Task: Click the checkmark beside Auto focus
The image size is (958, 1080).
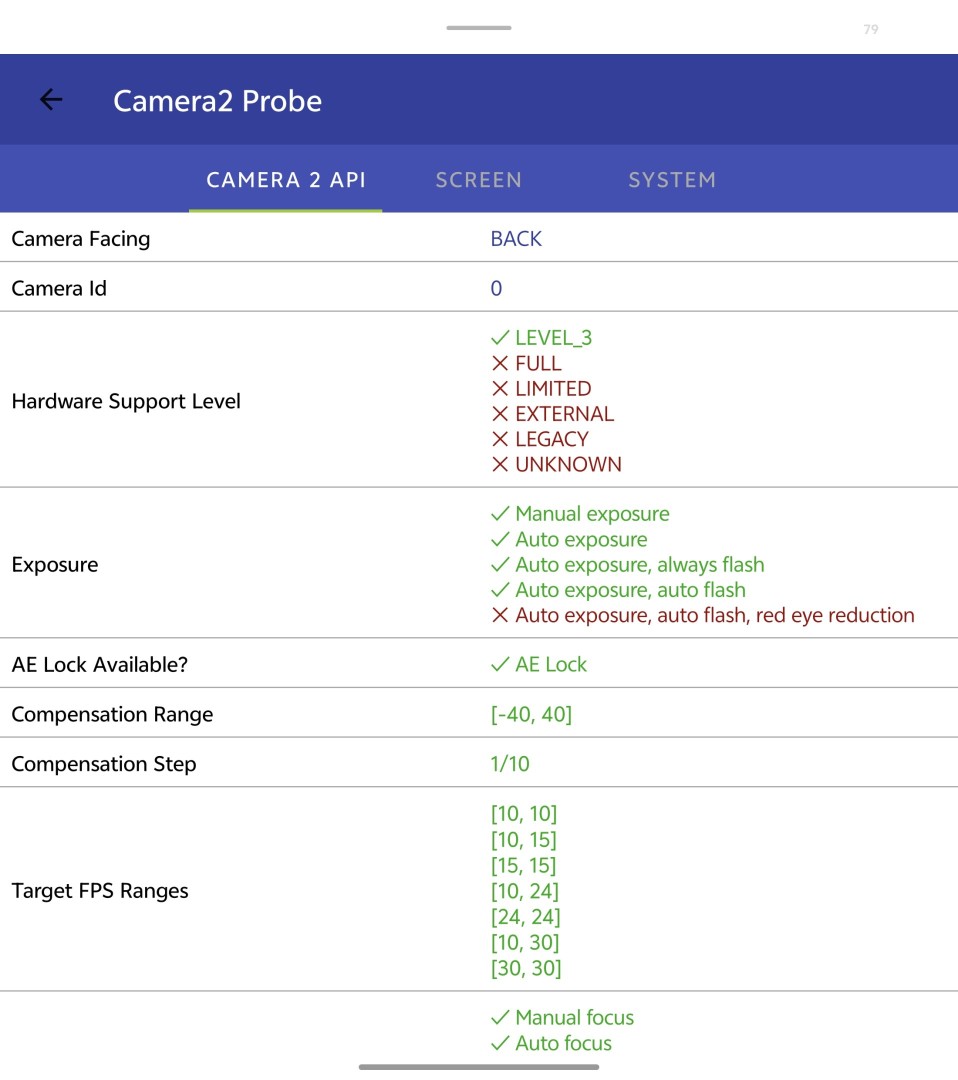Action: [500, 1044]
